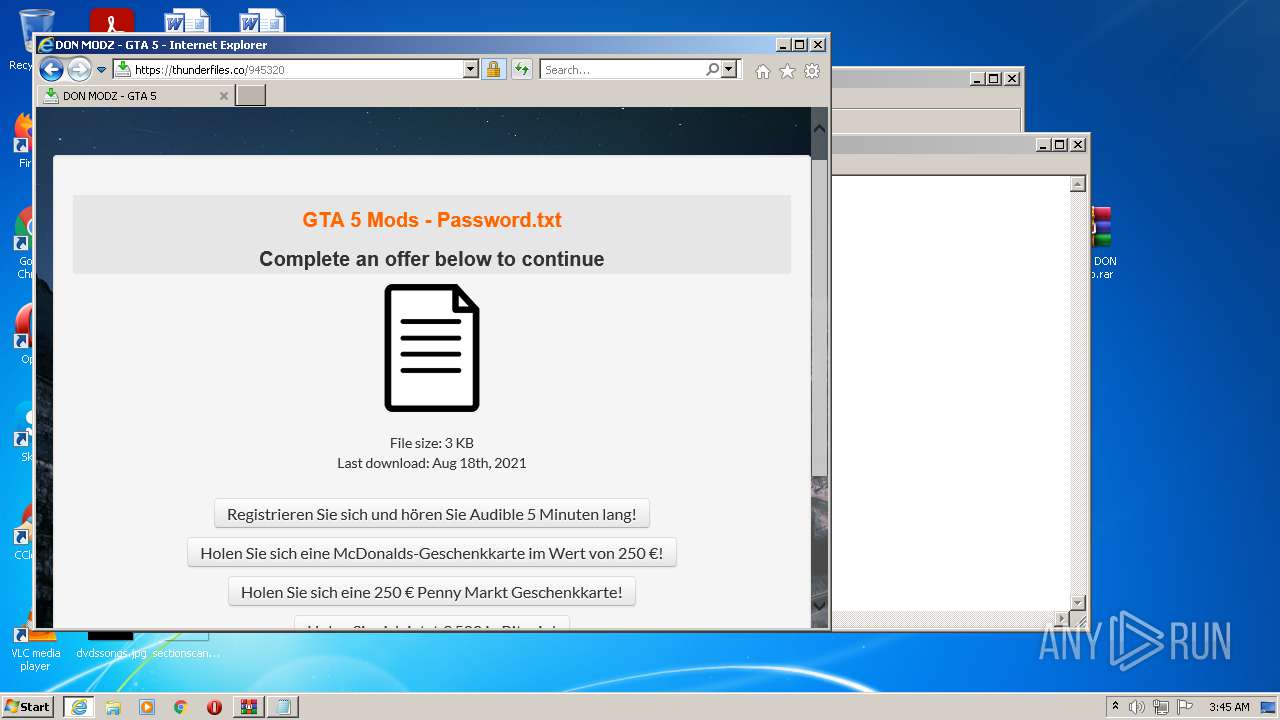Show hidden tray icons arrow
Image resolution: width=1280 pixels, height=720 pixels.
[1115, 707]
